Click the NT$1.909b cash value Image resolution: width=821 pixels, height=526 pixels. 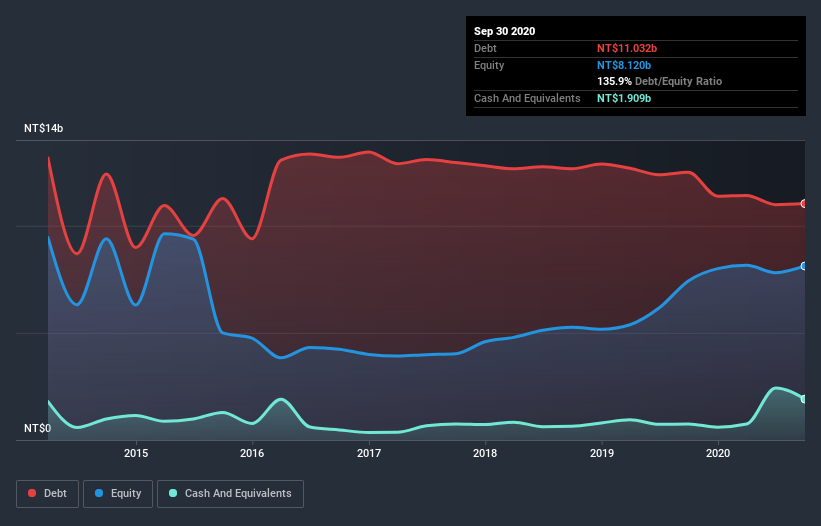[624, 98]
